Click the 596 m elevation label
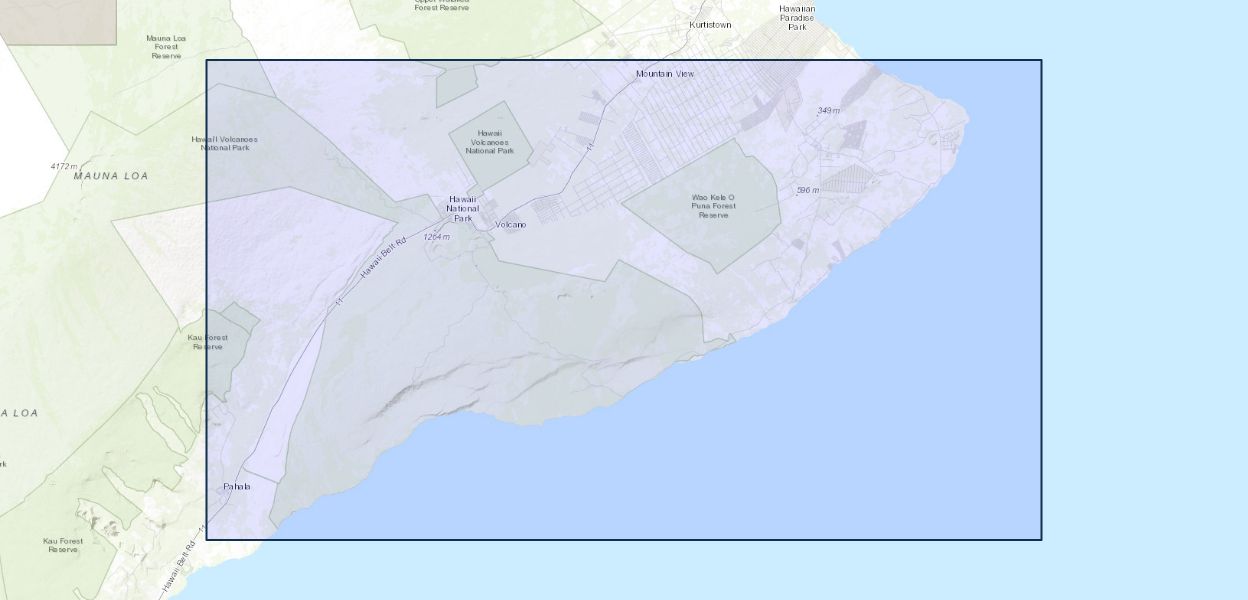 (x=807, y=190)
